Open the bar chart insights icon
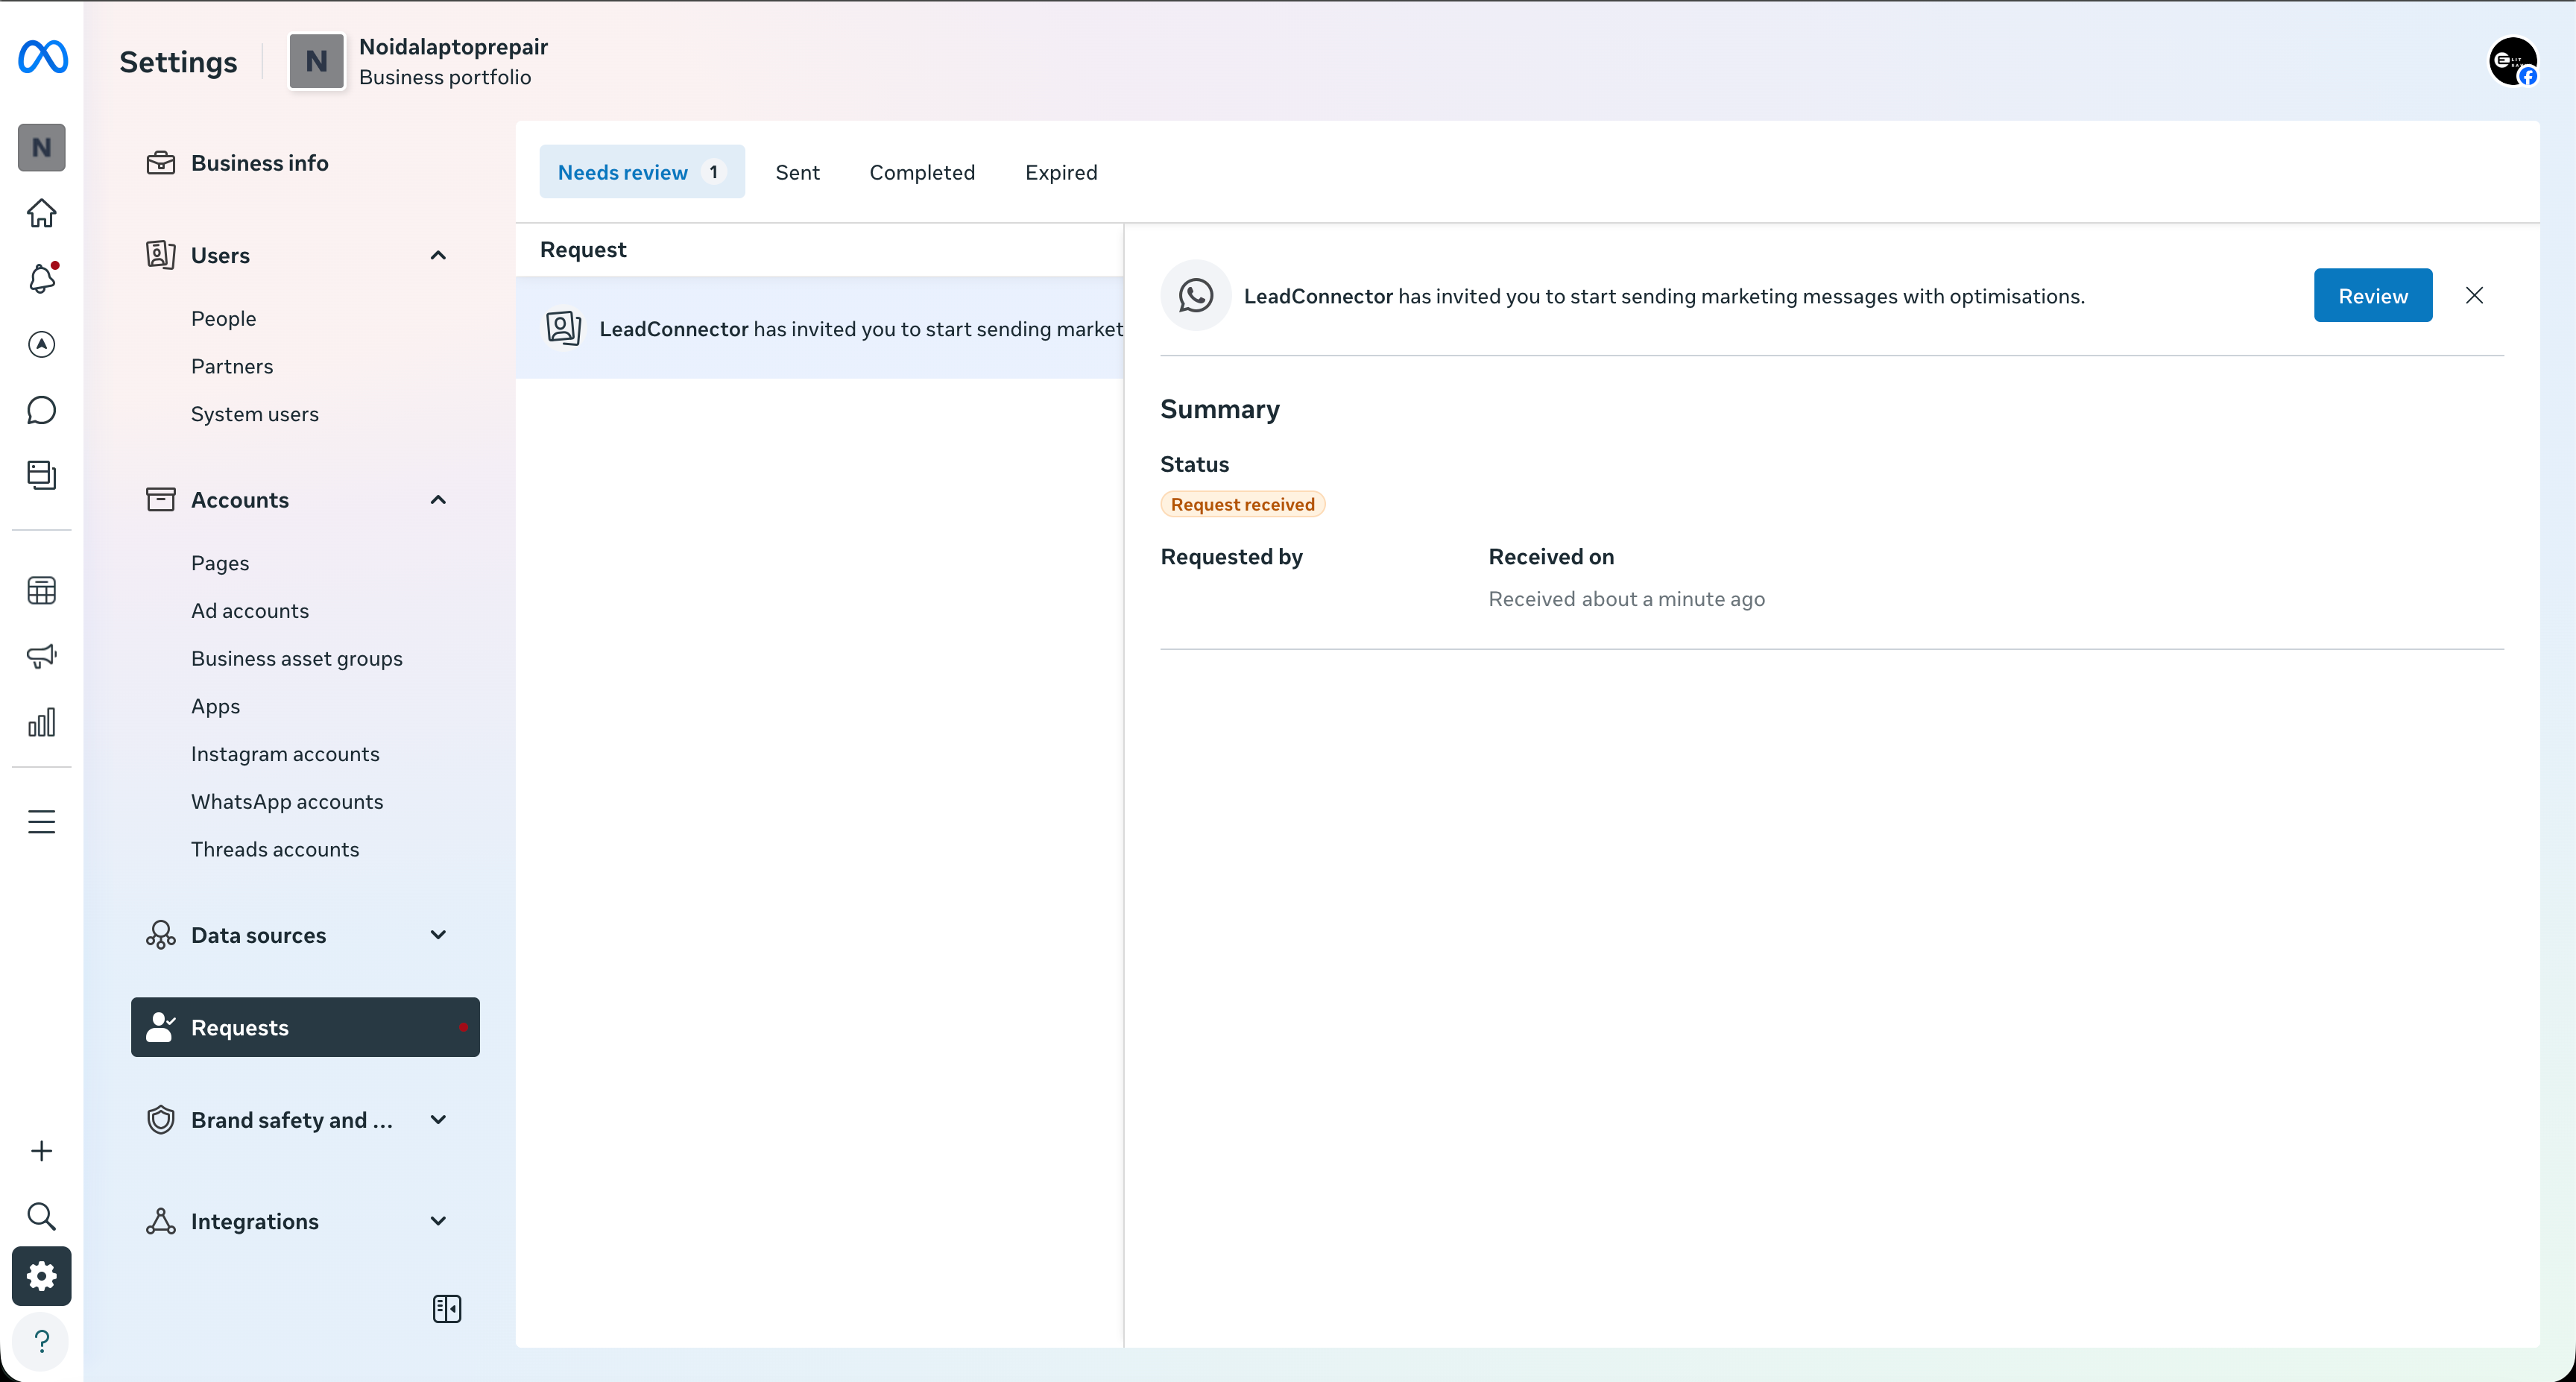The width and height of the screenshot is (2576, 1382). coord(42,722)
